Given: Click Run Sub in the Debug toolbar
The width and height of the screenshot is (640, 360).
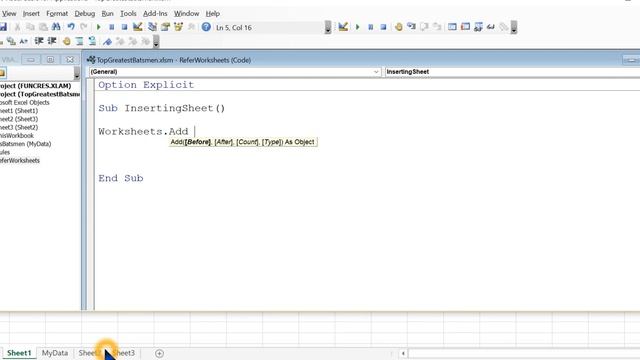Looking at the screenshot, I should point(358,27).
